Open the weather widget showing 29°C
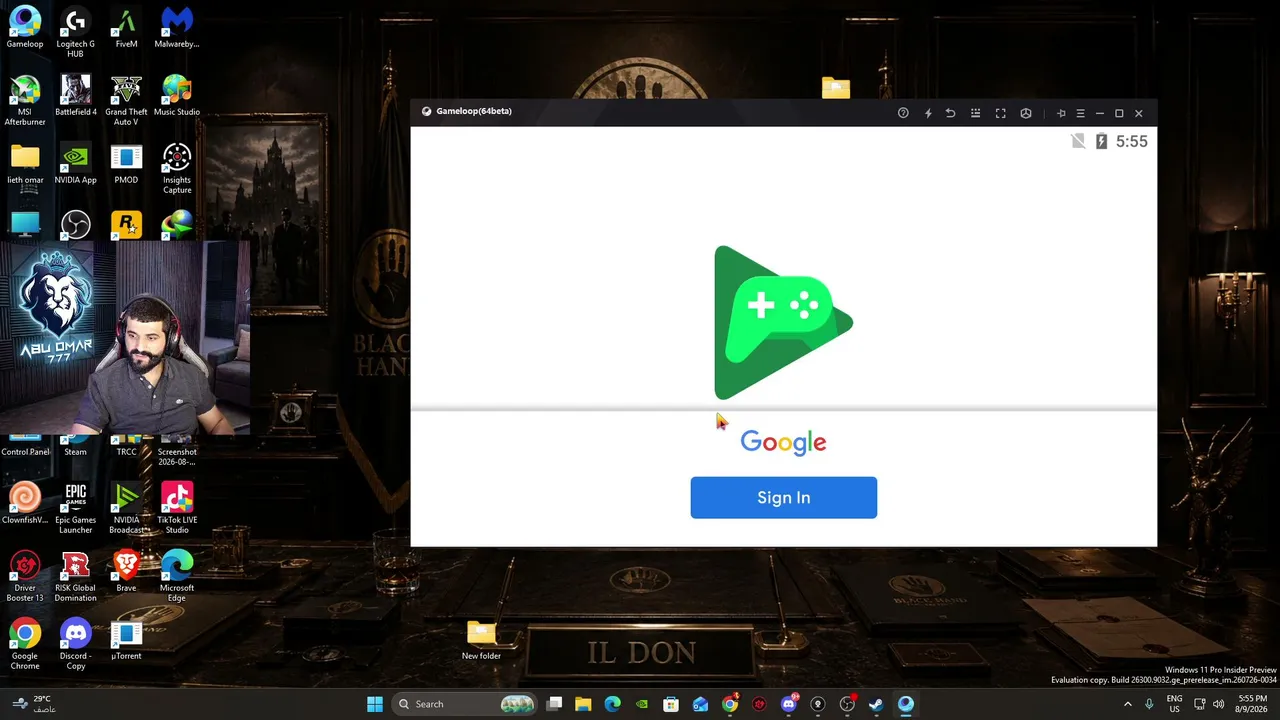The height and width of the screenshot is (720, 1280). [x=34, y=704]
